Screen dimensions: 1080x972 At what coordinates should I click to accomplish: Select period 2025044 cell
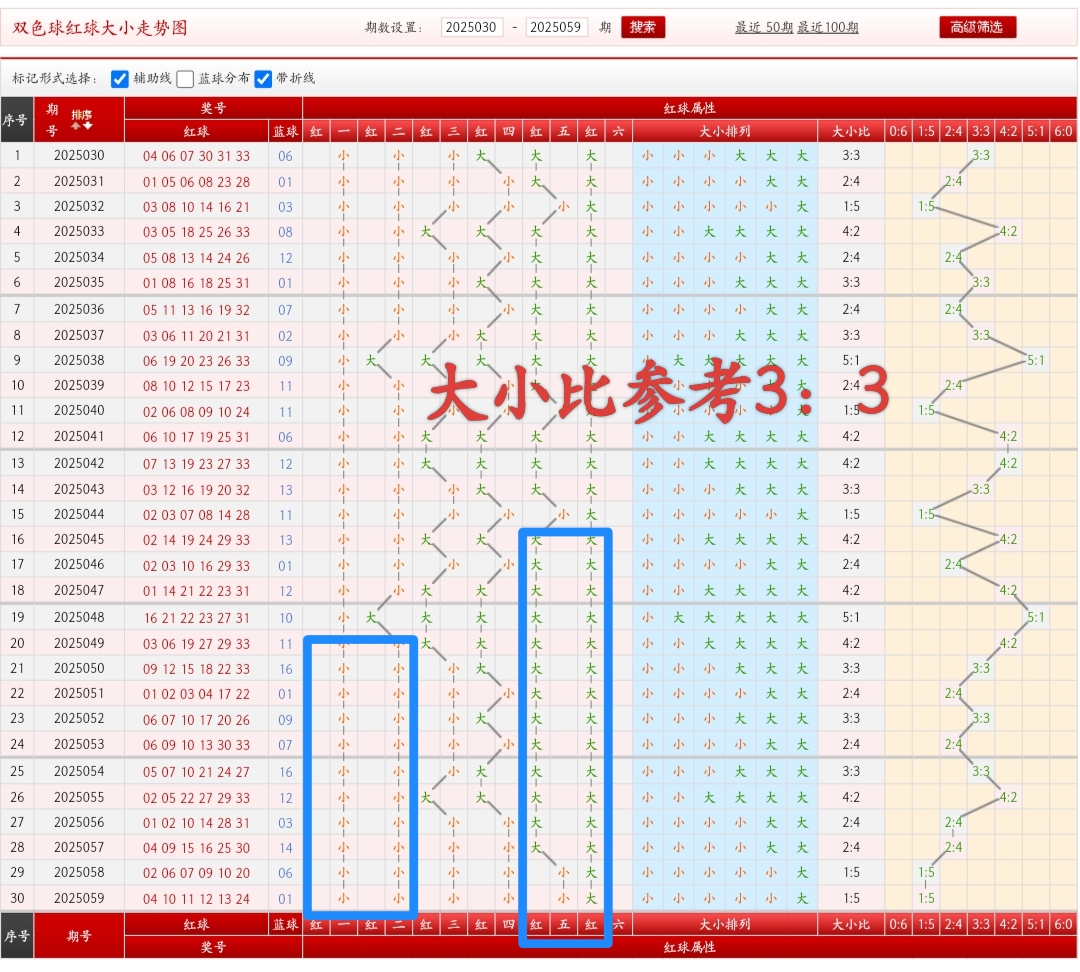[x=79, y=515]
